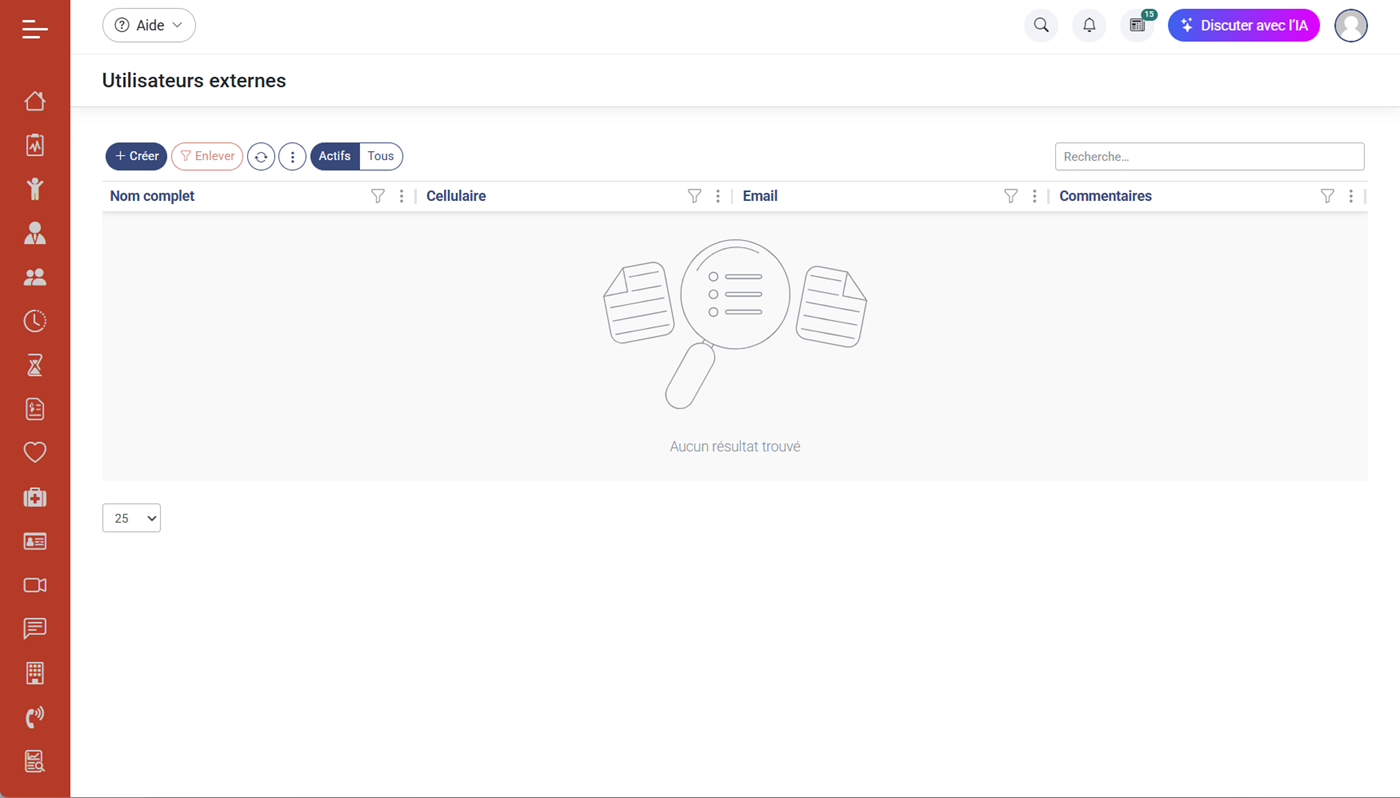Click the heart icon in sidebar
This screenshot has height=798, width=1400.
tap(35, 453)
